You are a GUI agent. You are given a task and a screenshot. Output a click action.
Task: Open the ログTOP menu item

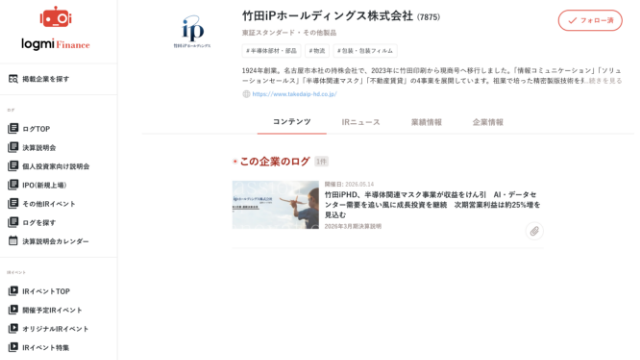(x=36, y=129)
